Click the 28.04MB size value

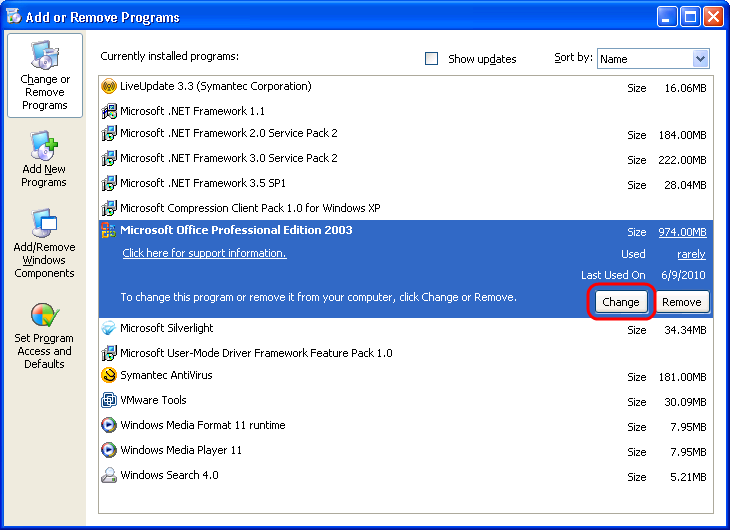pos(685,185)
